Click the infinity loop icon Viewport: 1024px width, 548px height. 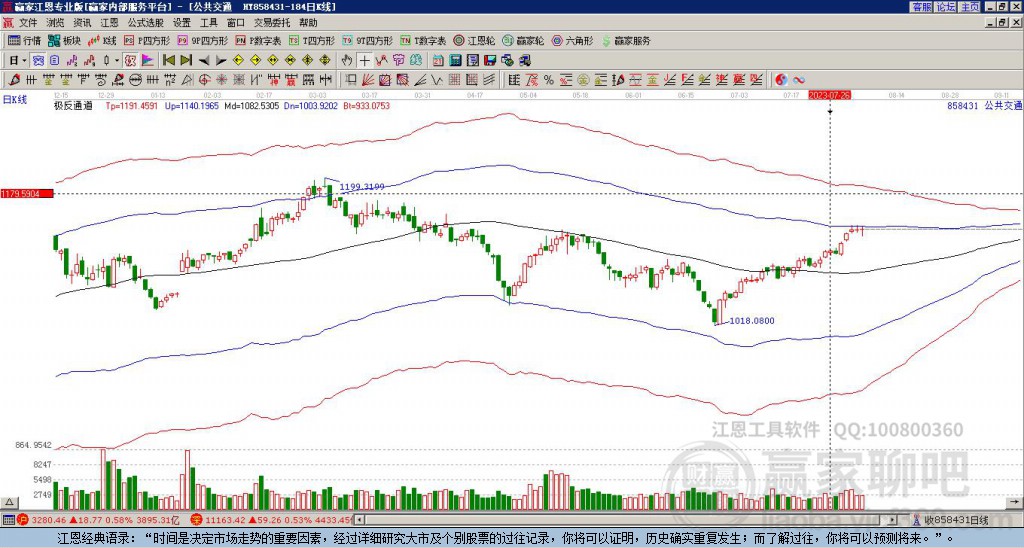click(799, 80)
